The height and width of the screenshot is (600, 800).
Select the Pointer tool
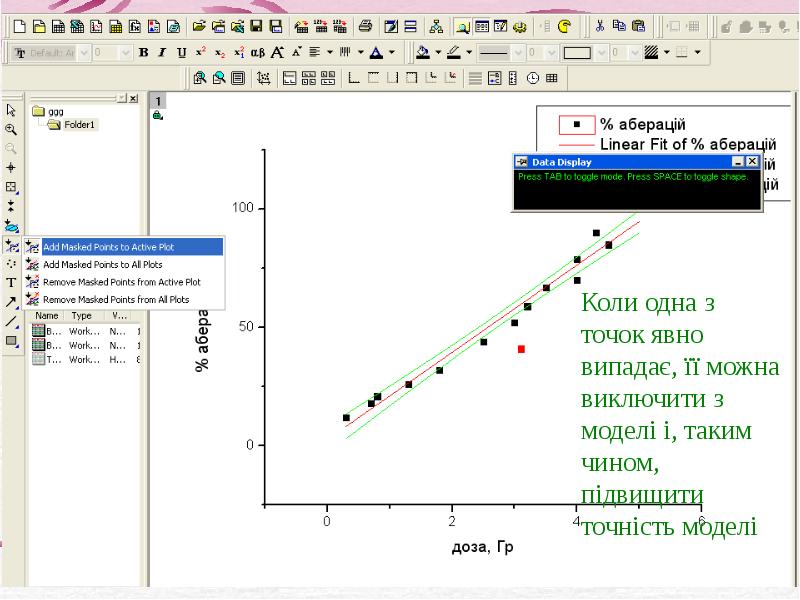pos(11,110)
